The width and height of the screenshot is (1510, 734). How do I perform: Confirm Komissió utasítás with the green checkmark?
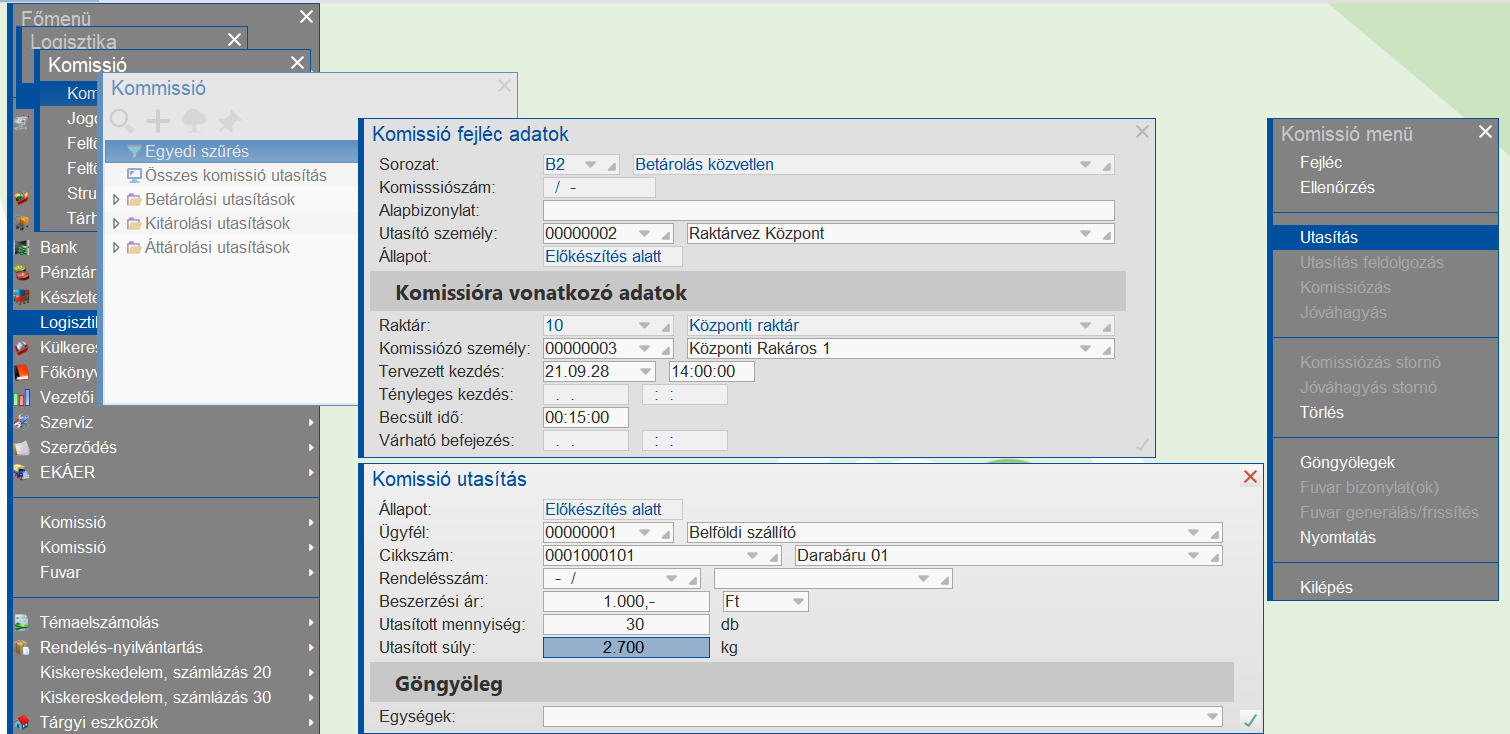(1249, 718)
